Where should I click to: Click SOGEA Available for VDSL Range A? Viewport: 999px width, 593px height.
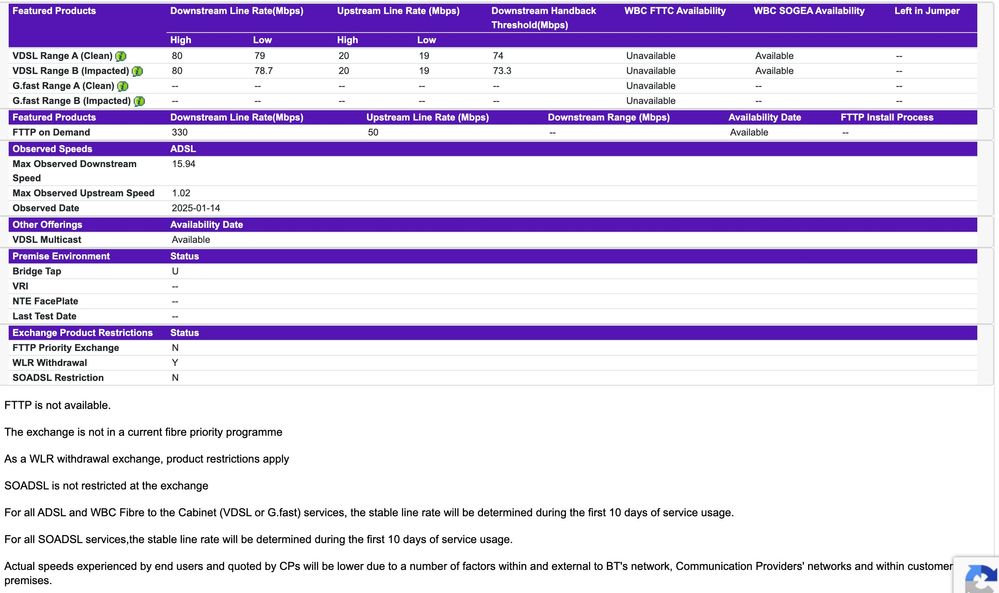774,56
